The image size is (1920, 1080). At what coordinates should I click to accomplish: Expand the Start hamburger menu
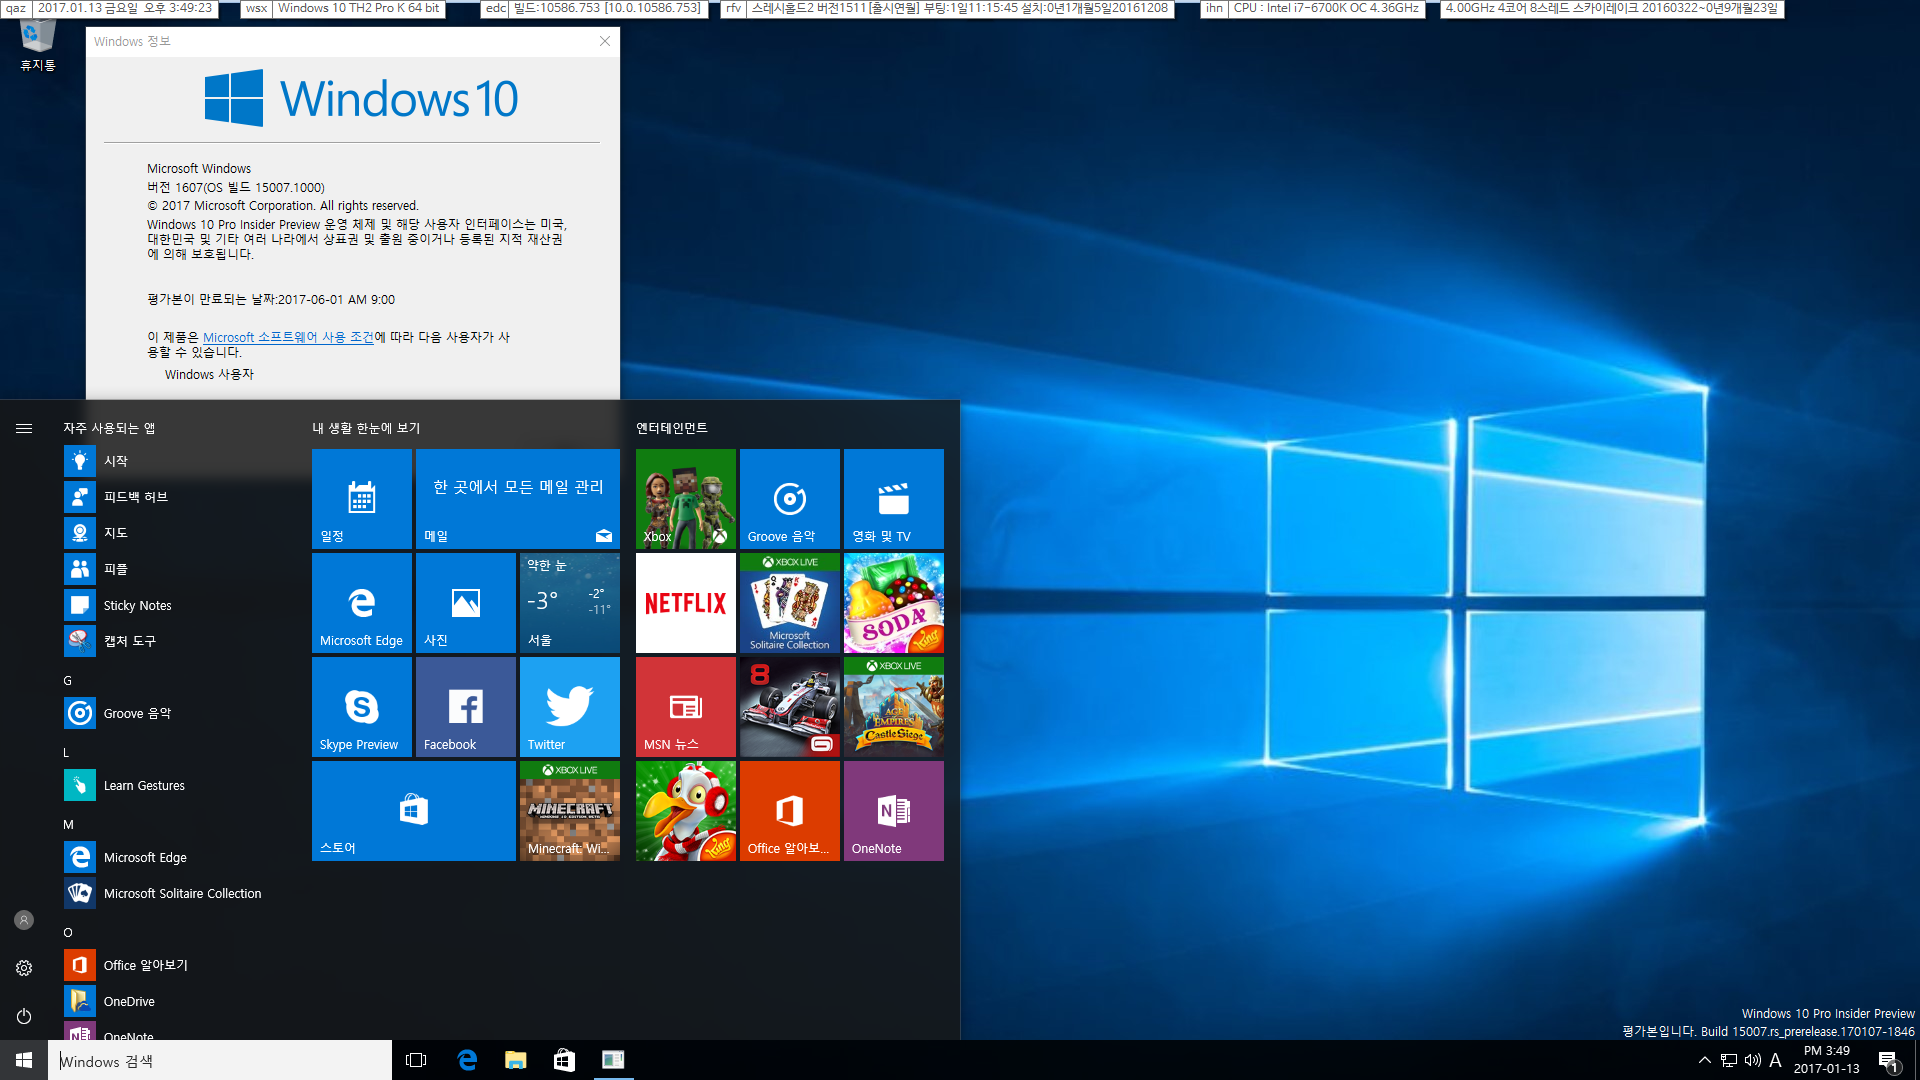pyautogui.click(x=24, y=428)
